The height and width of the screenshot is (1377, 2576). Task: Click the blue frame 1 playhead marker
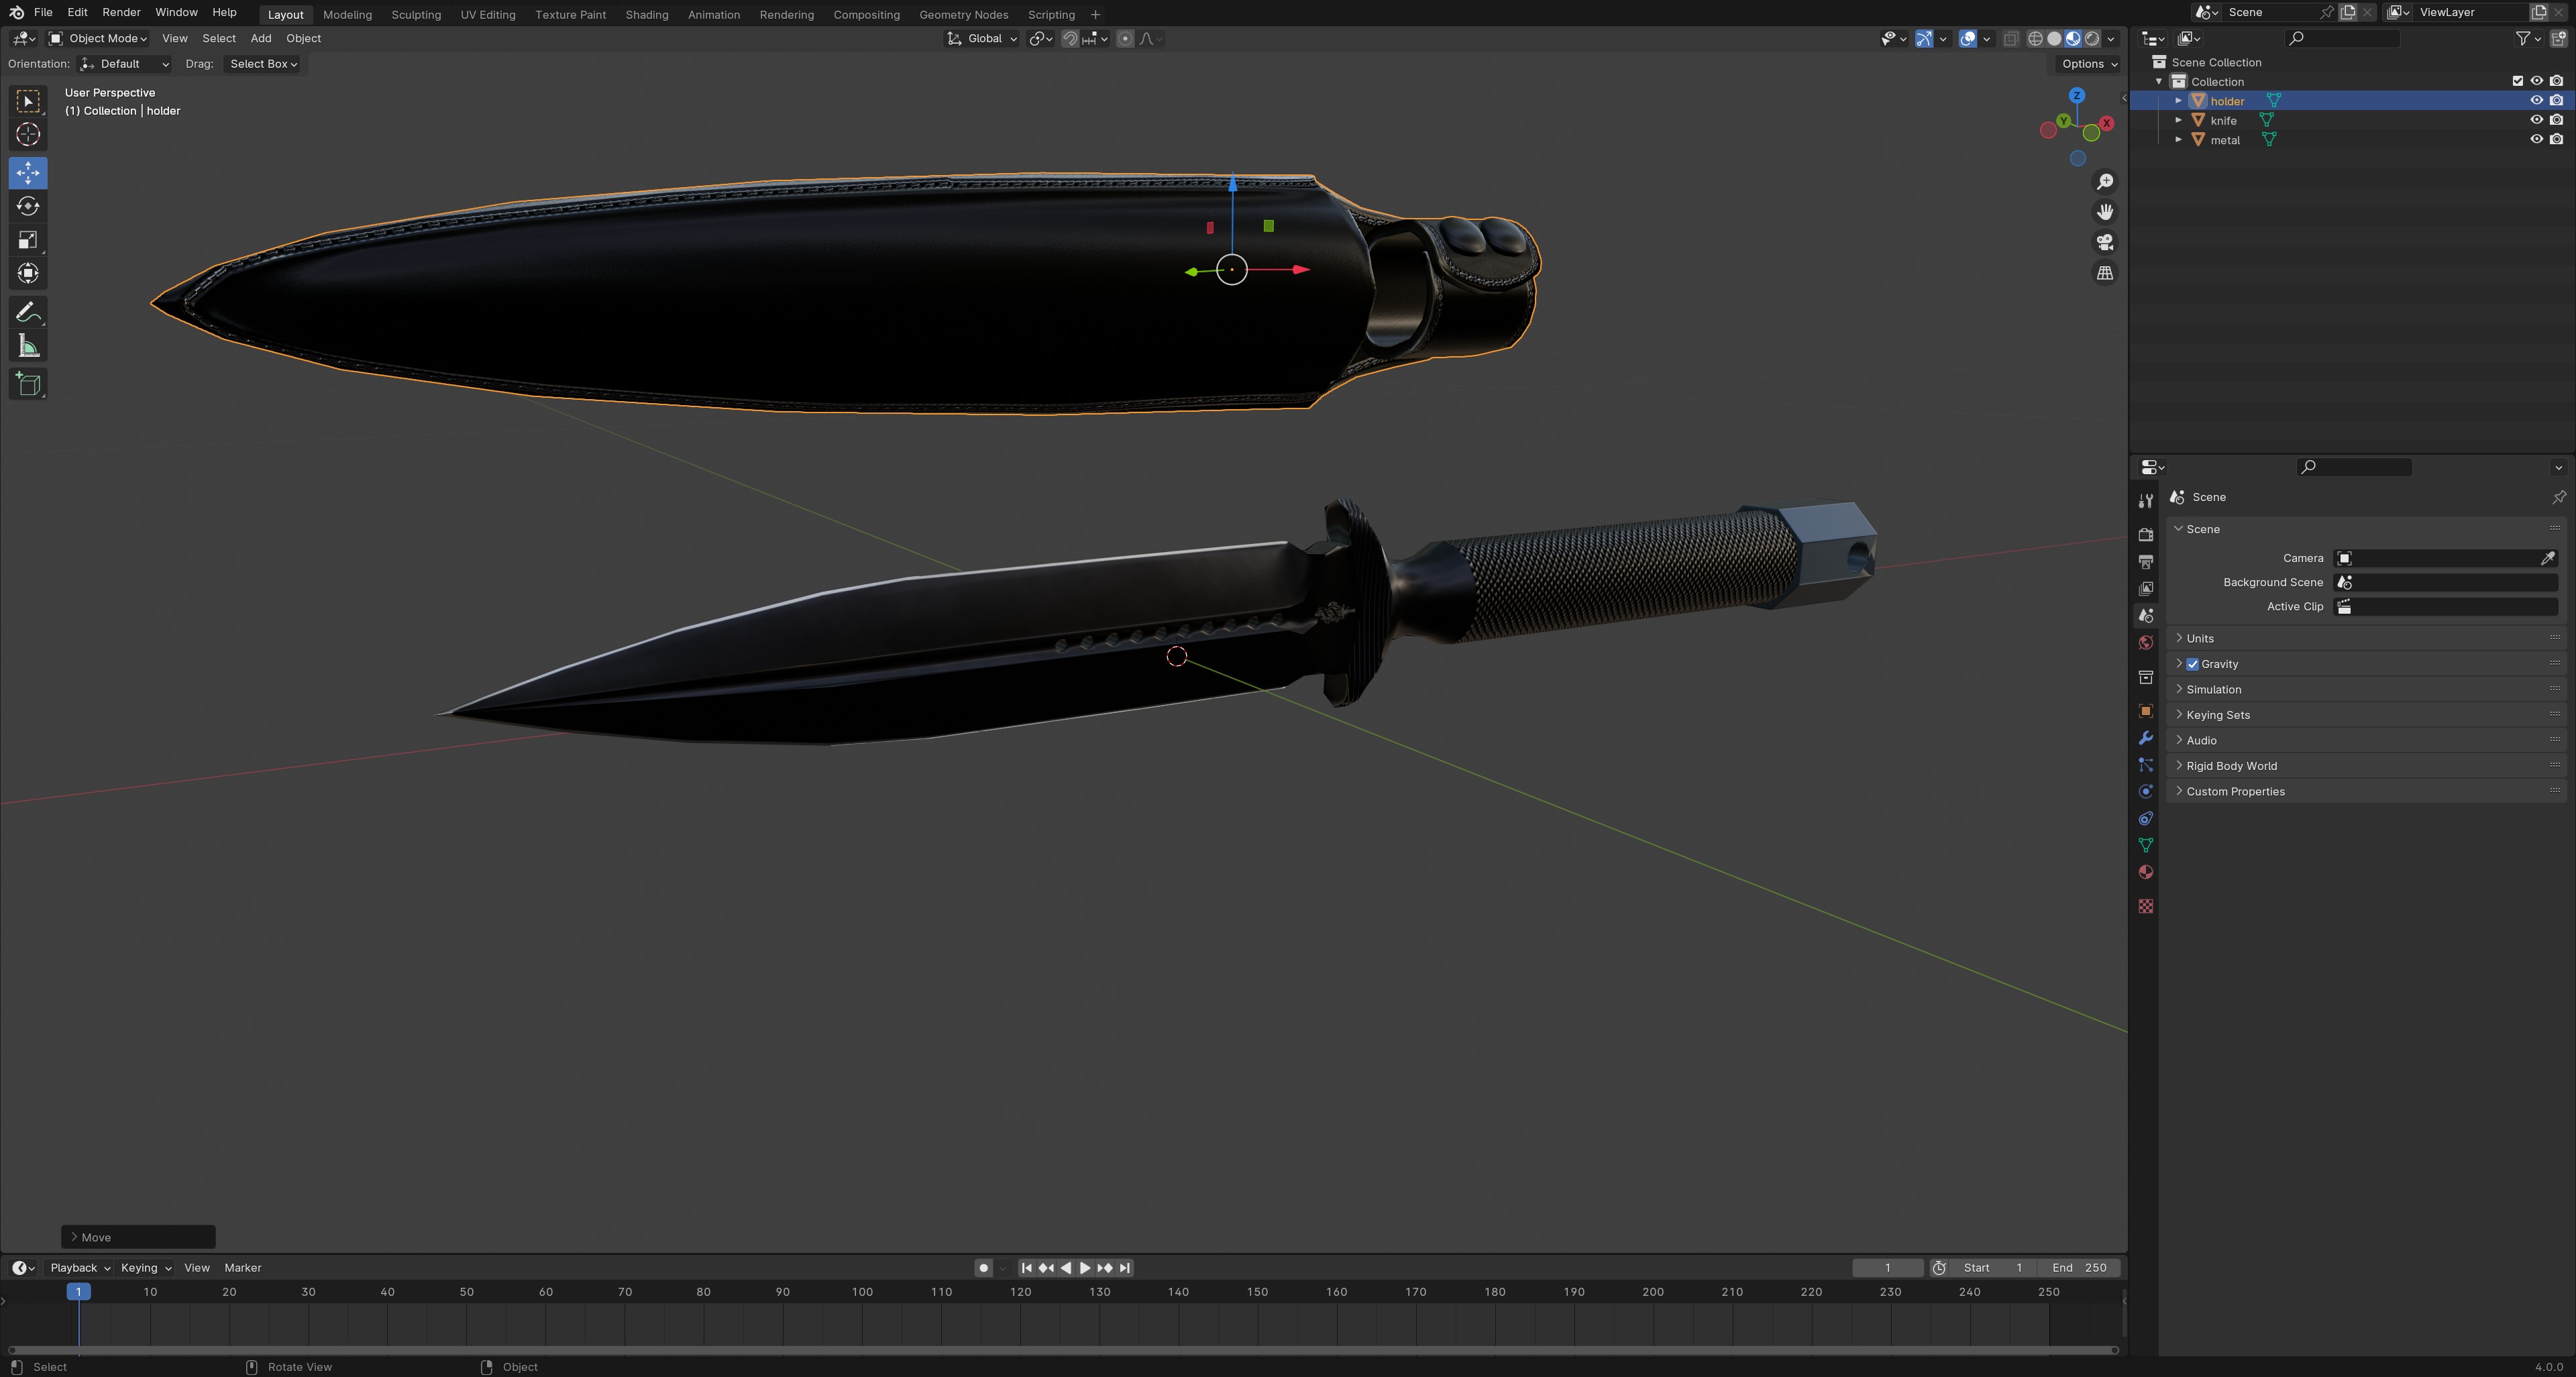78,1292
